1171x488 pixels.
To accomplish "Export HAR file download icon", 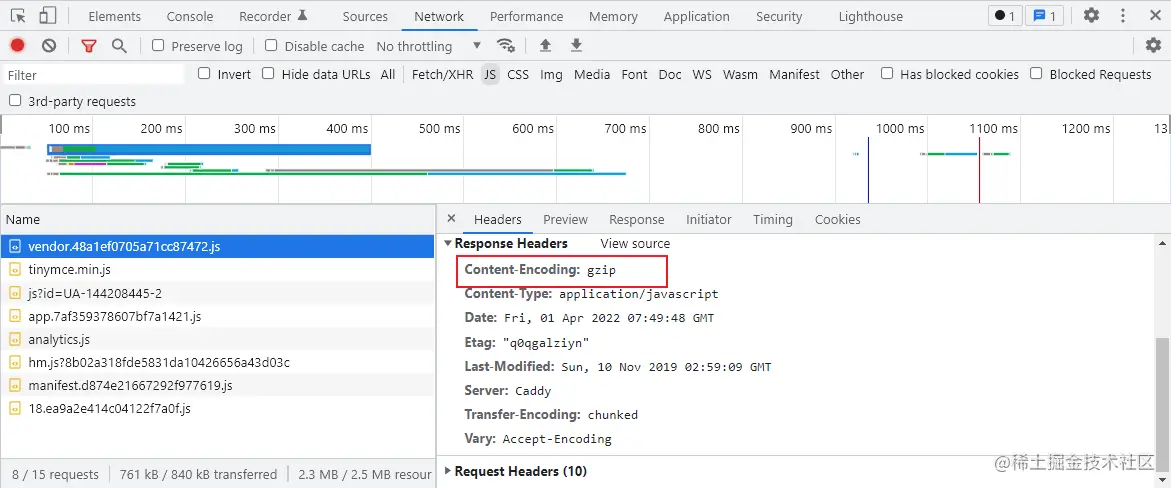I will (x=576, y=46).
